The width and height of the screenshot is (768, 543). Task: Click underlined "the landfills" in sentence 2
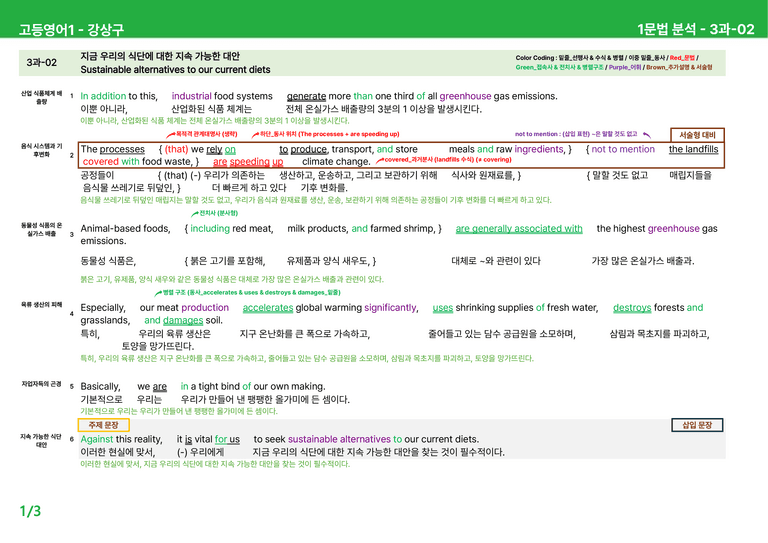(694, 149)
